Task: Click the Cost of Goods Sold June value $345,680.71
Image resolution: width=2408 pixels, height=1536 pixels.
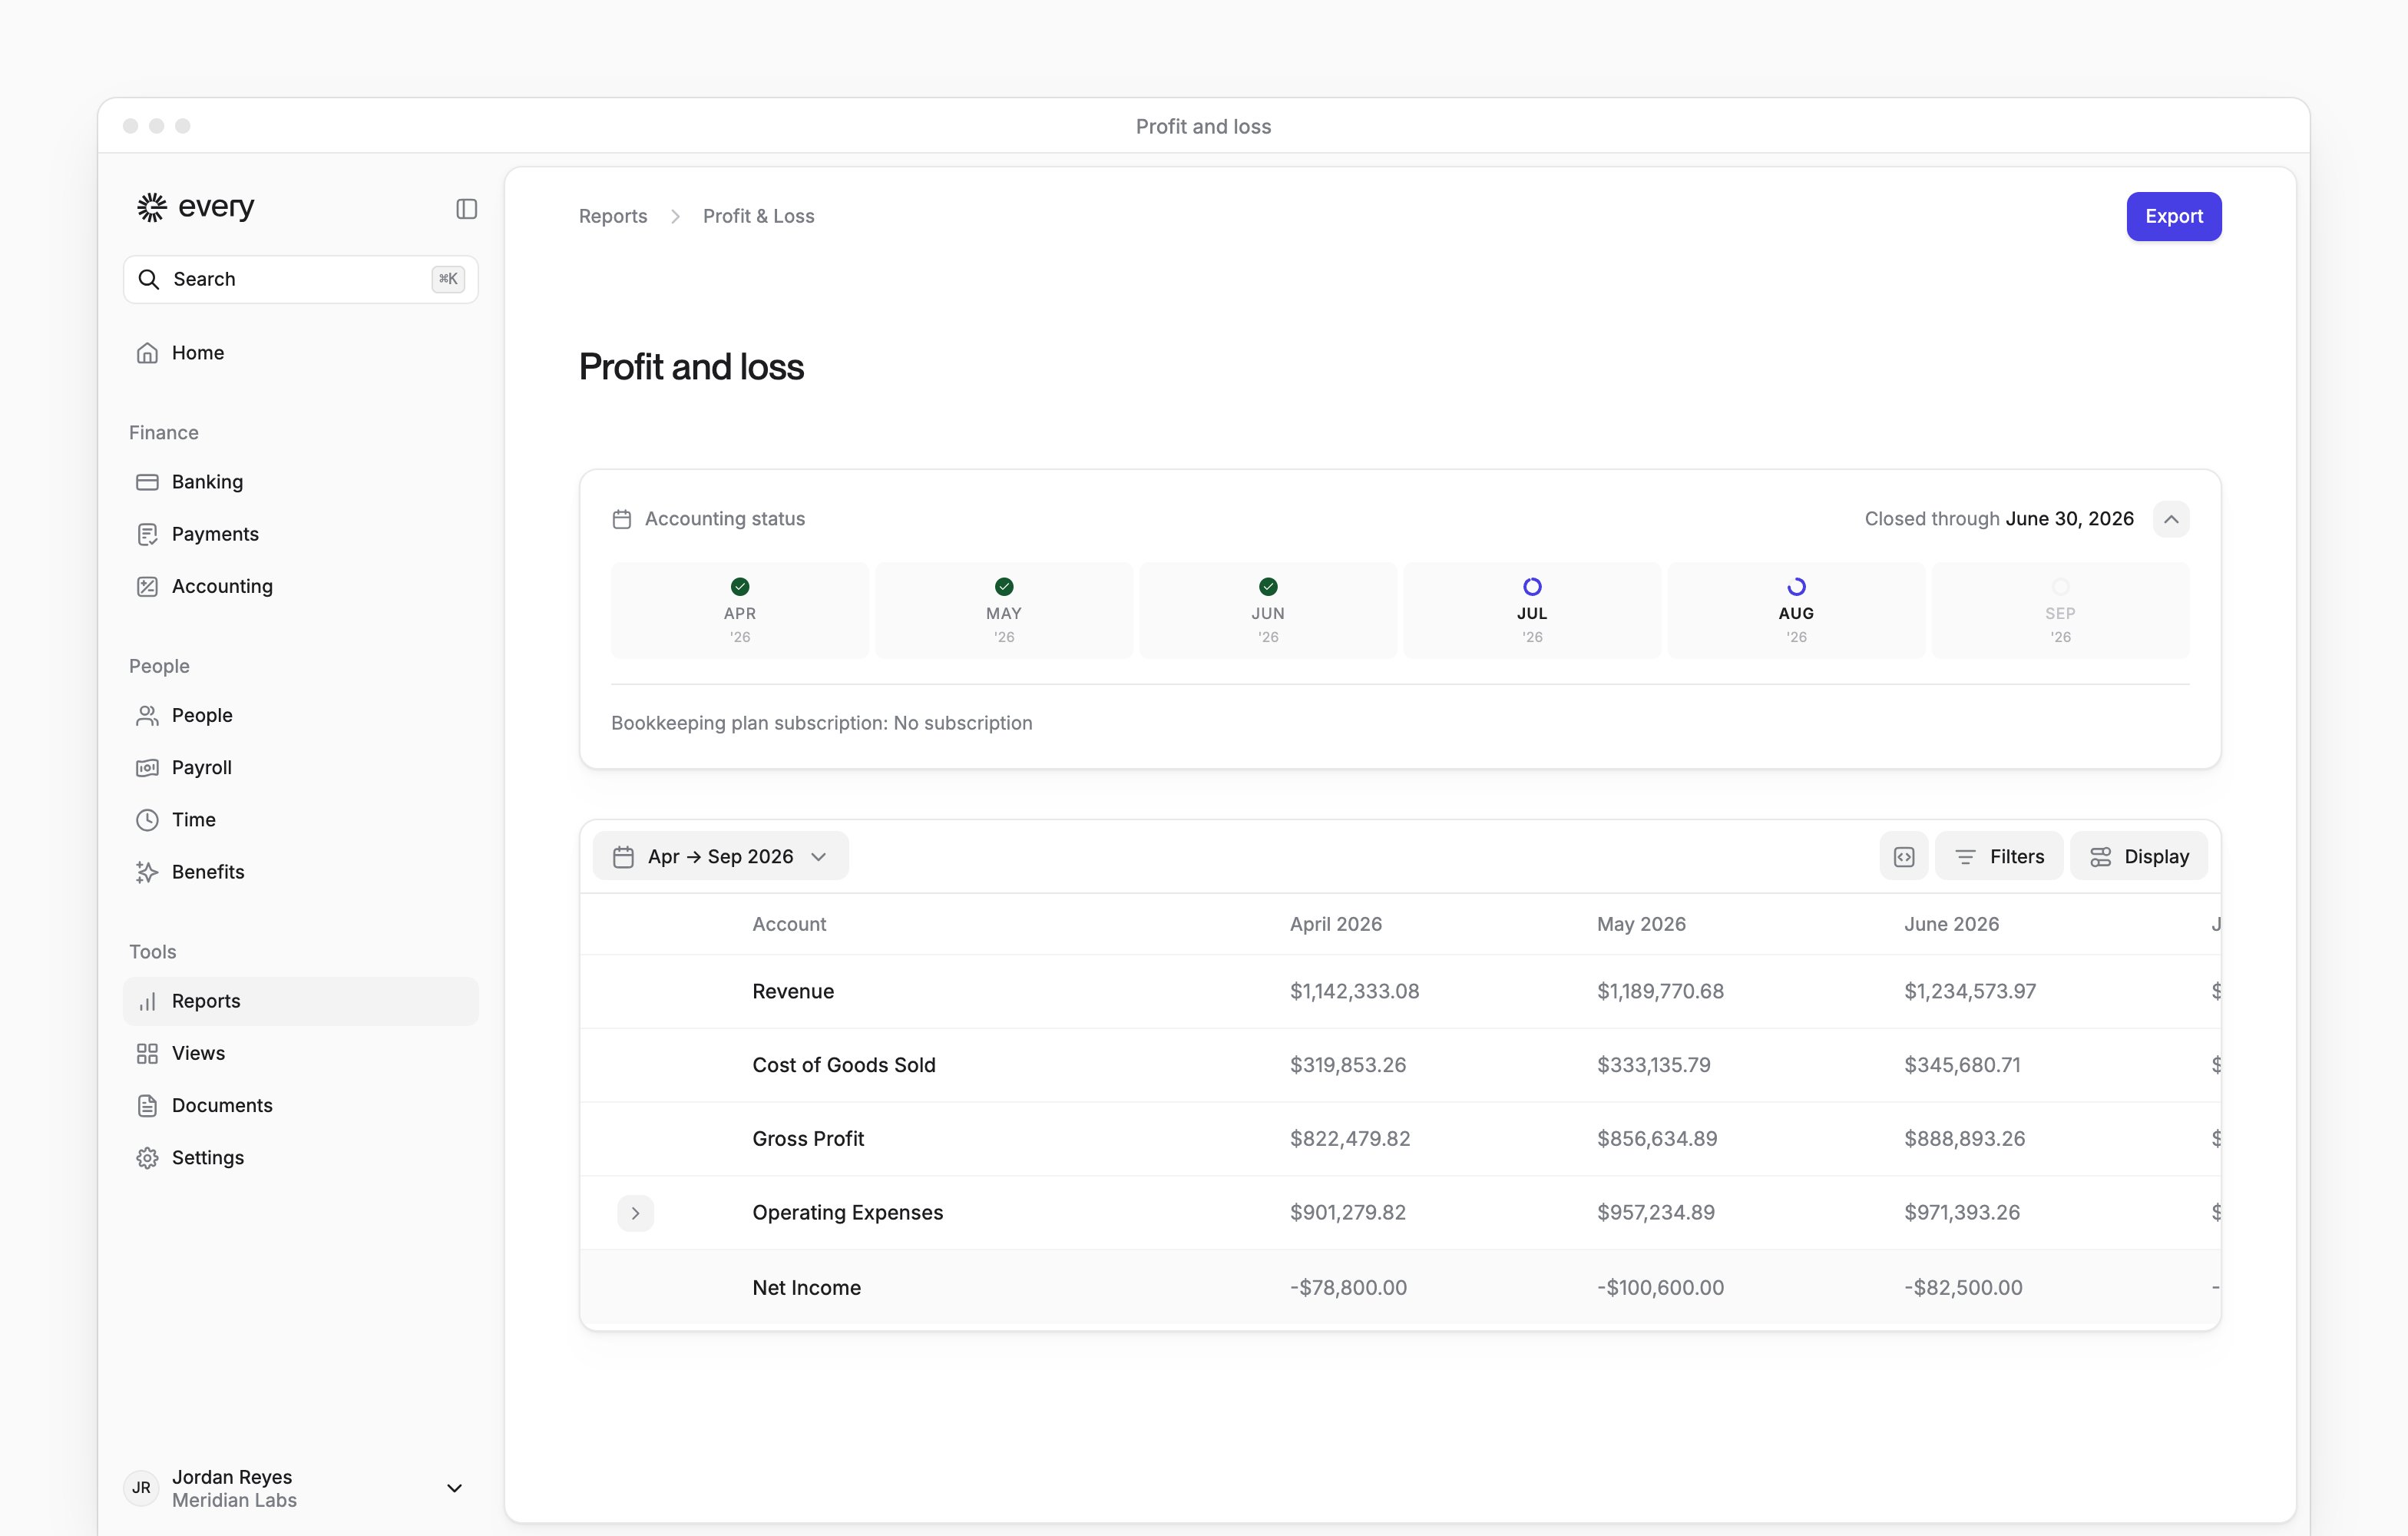Action: point(1962,1065)
